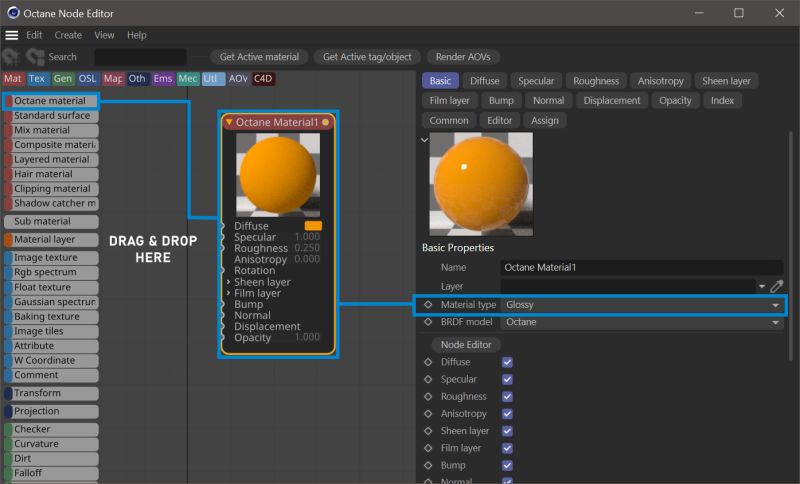Click the keyframe diamond beside Roughness checkbox

pos(428,396)
